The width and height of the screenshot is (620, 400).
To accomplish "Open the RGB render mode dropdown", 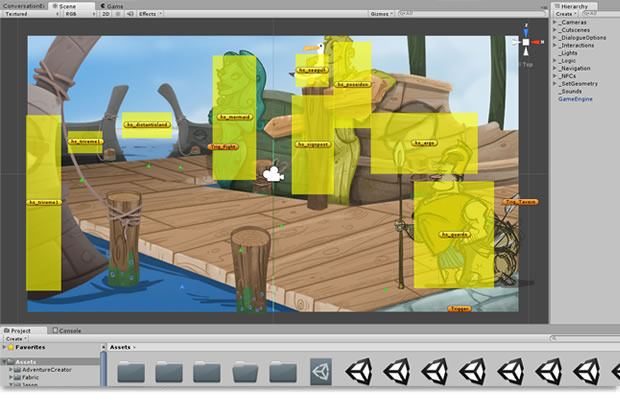I will point(80,13).
